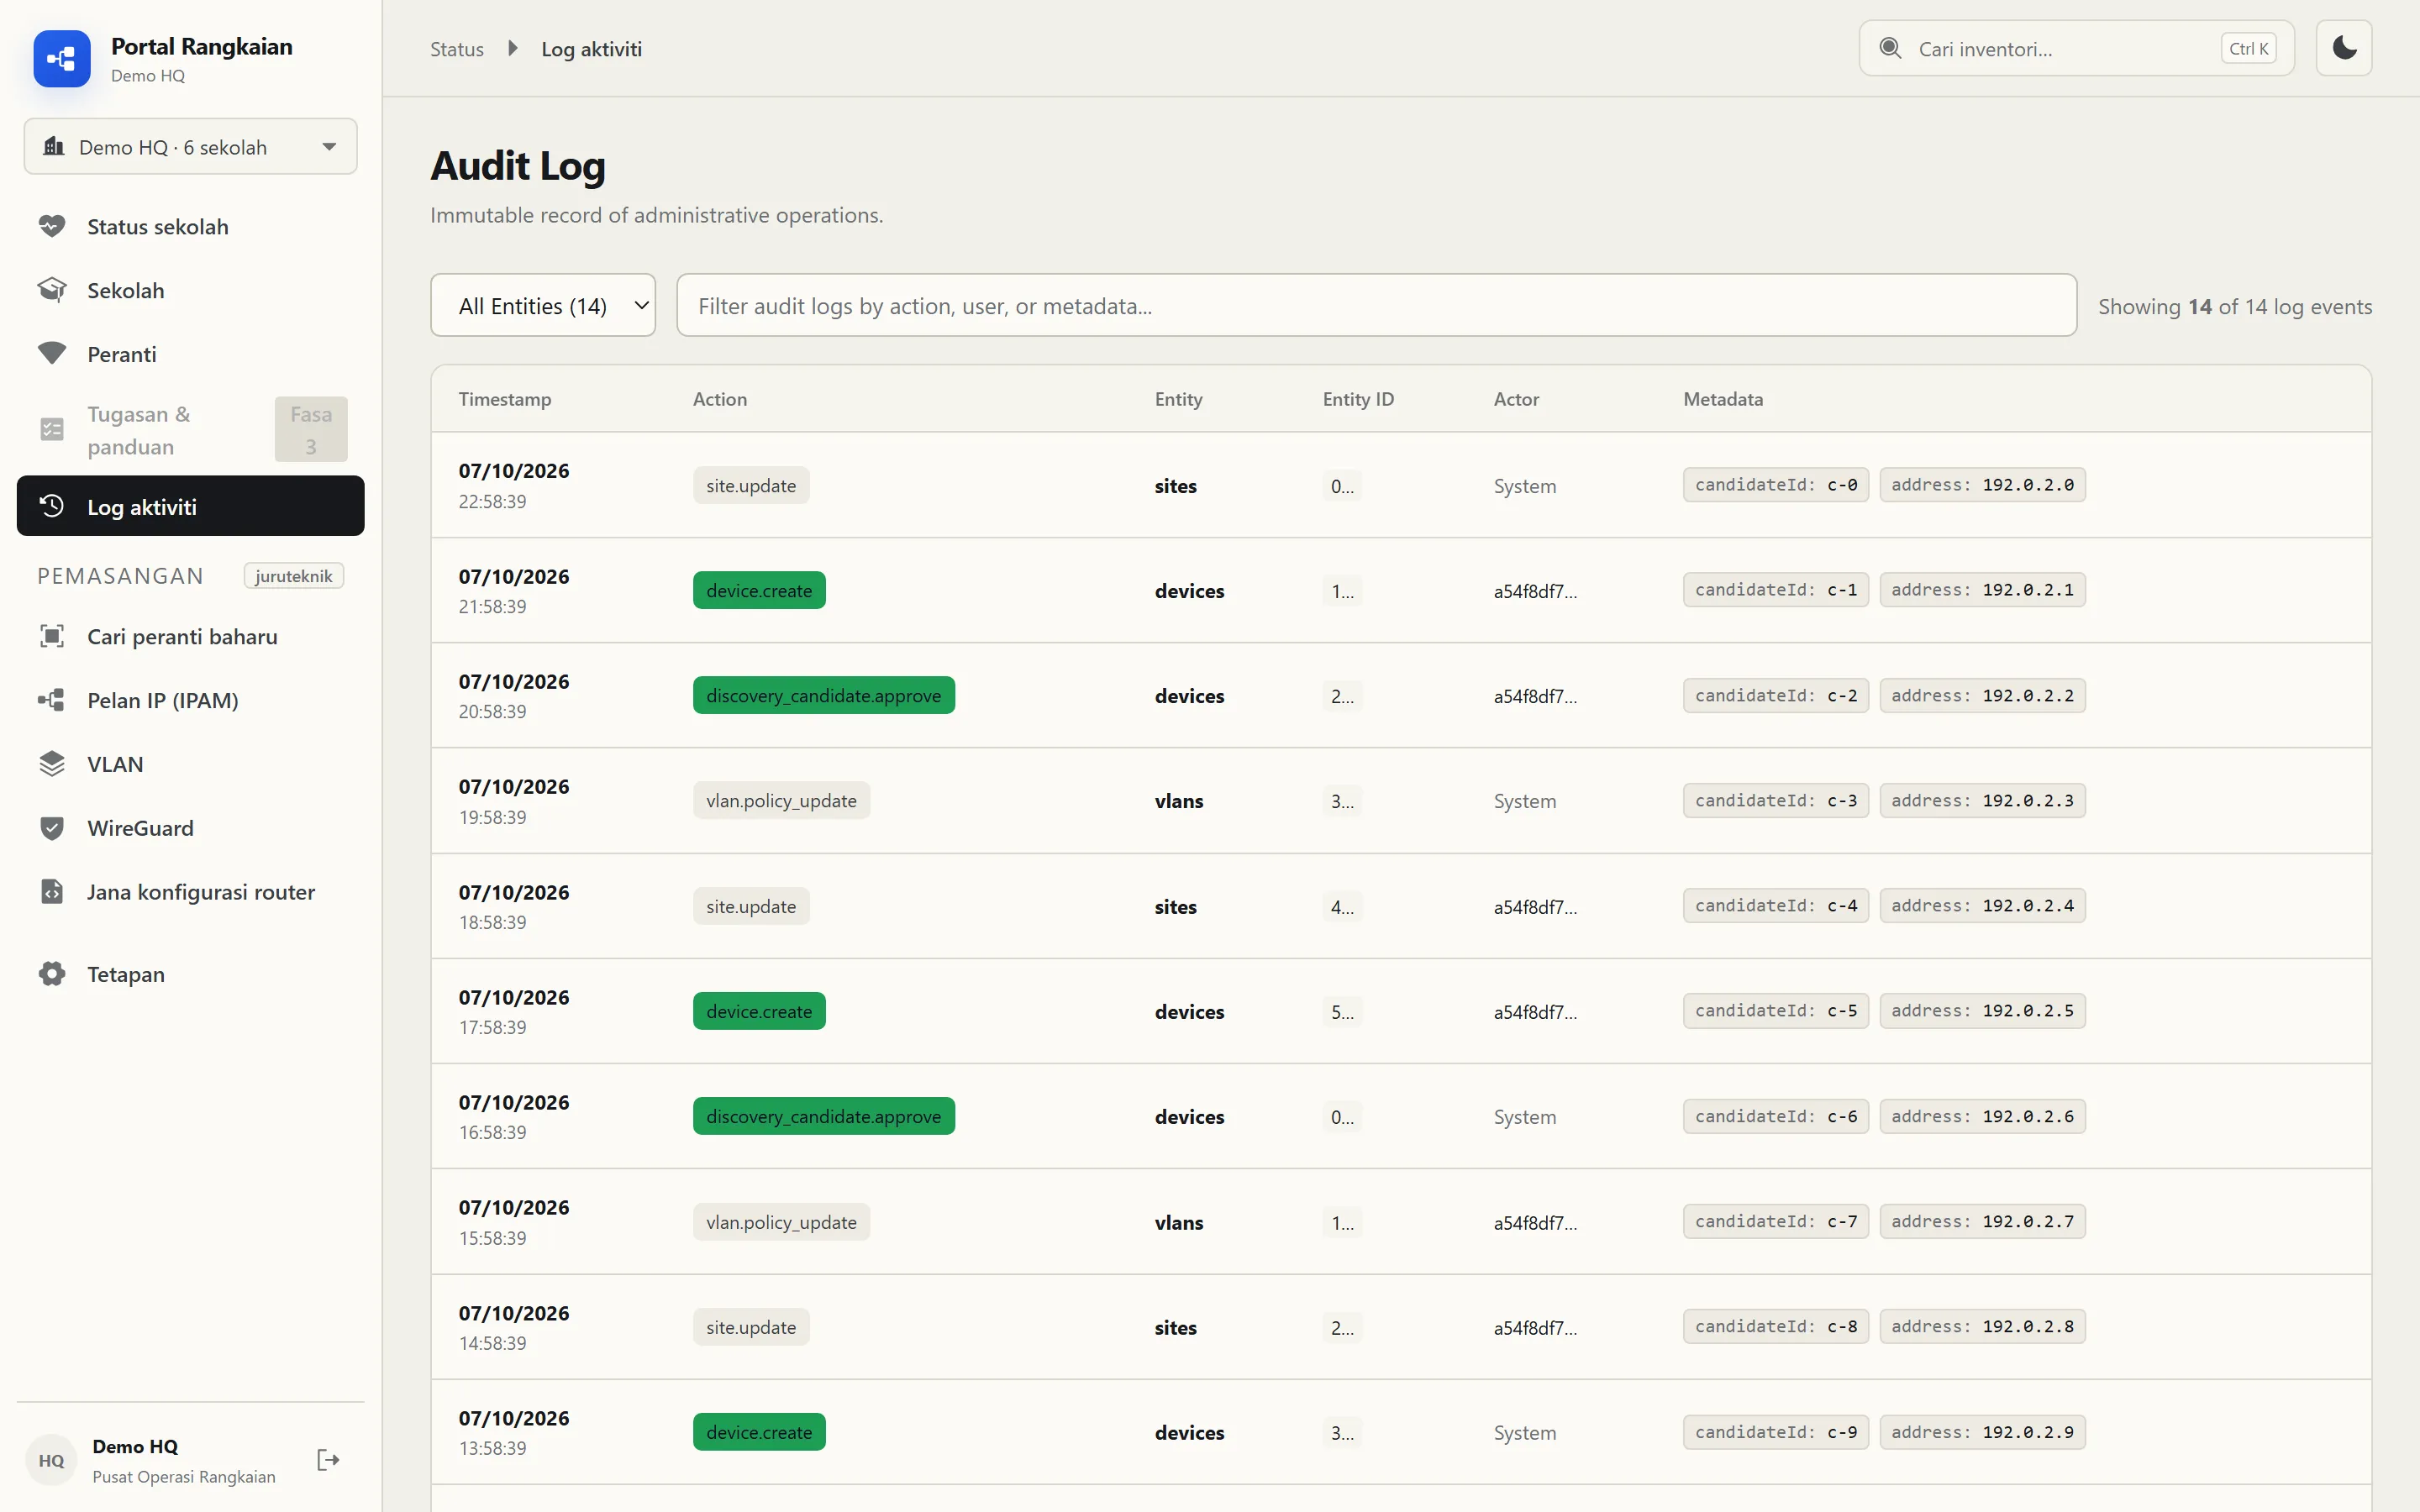Open Status sekolah heart icon
This screenshot has height=1512, width=2420.
52,226
